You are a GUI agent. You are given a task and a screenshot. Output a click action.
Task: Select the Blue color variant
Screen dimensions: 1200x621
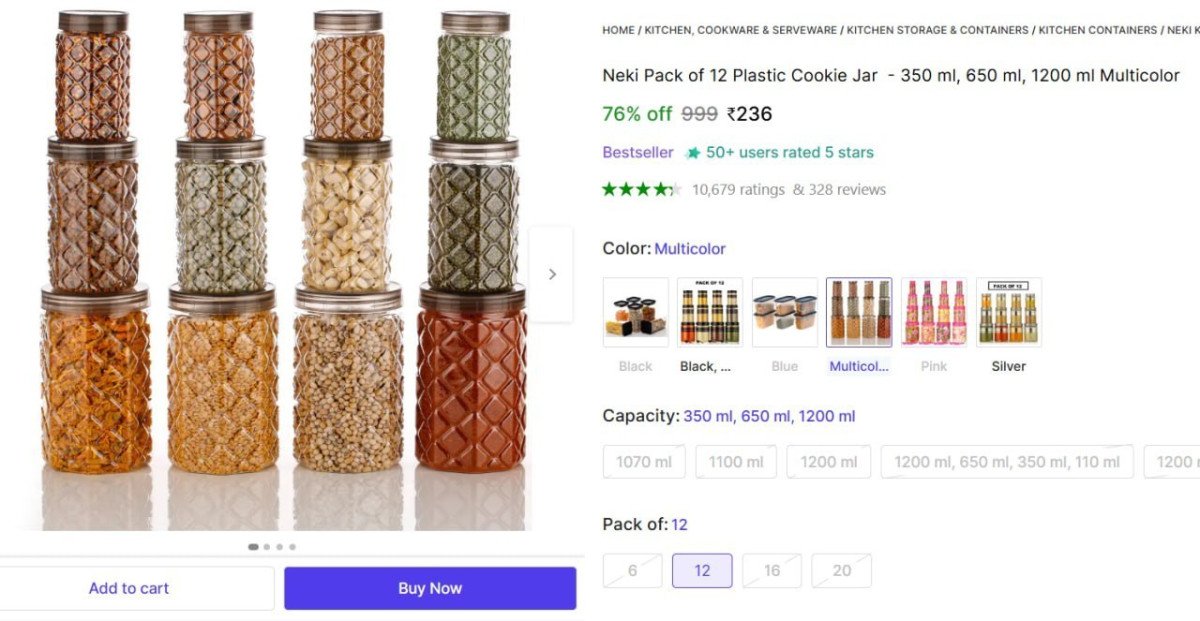tap(784, 311)
